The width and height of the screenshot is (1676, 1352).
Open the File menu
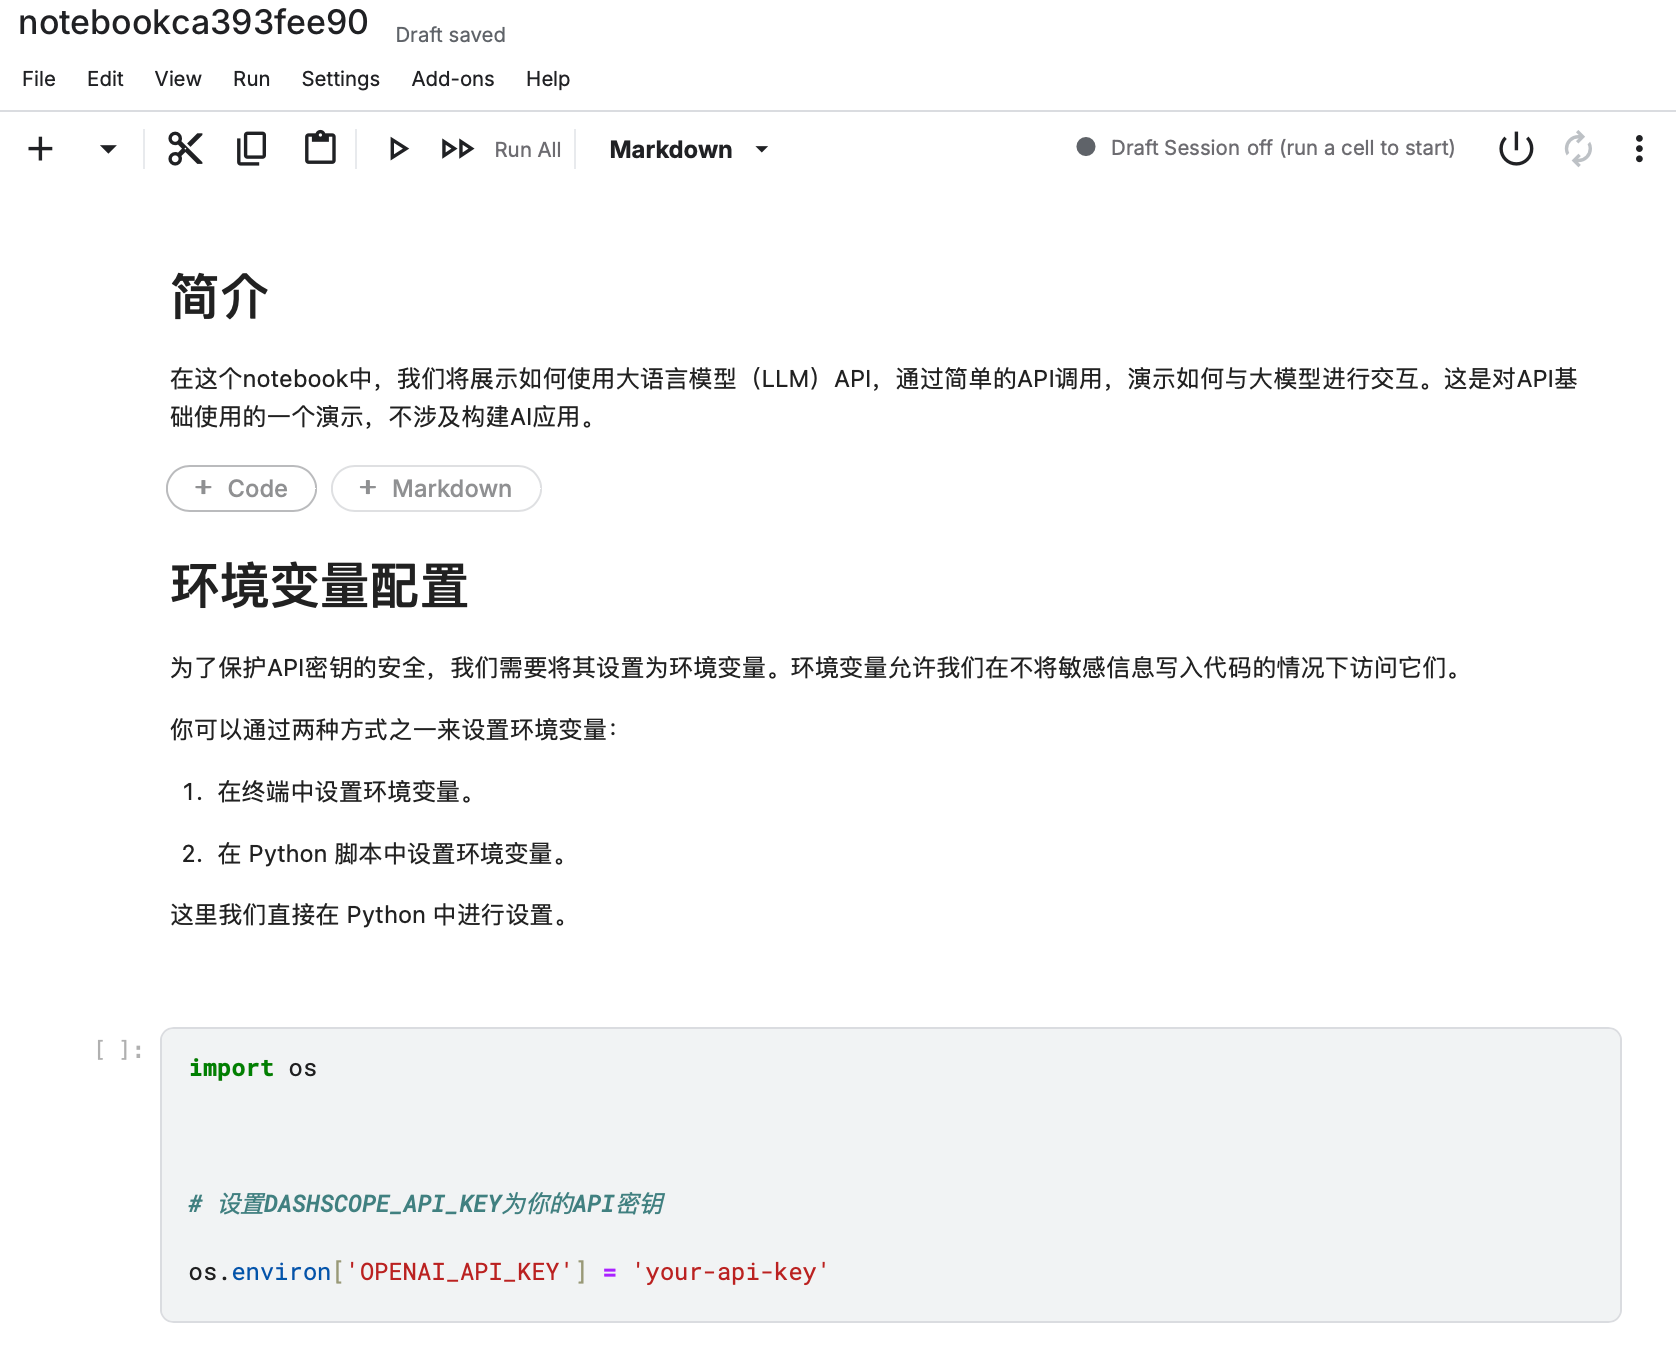click(x=39, y=79)
